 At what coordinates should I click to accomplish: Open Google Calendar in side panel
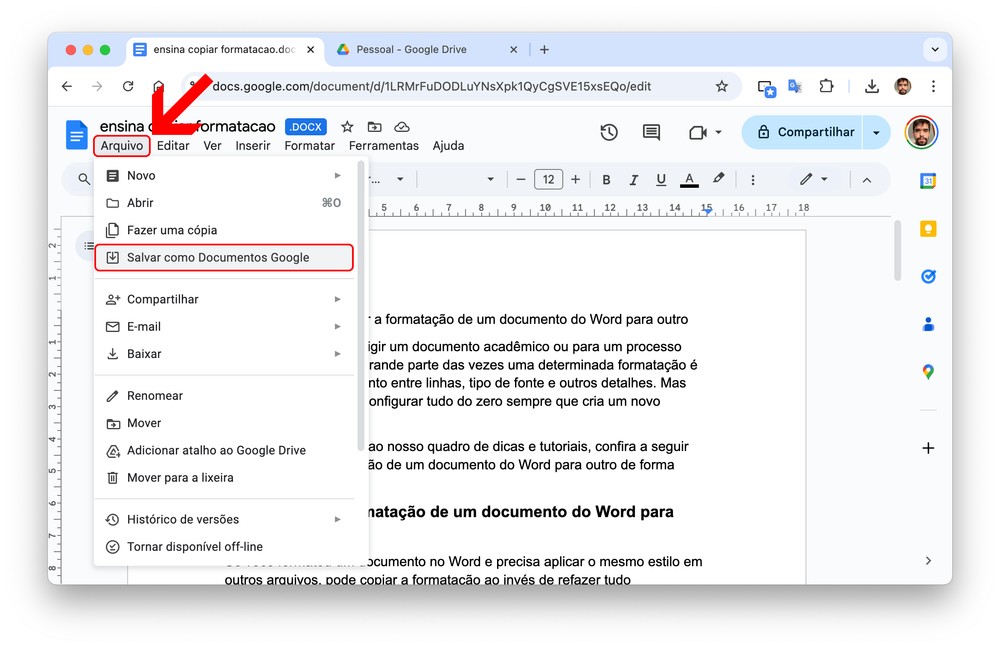[x=928, y=181]
